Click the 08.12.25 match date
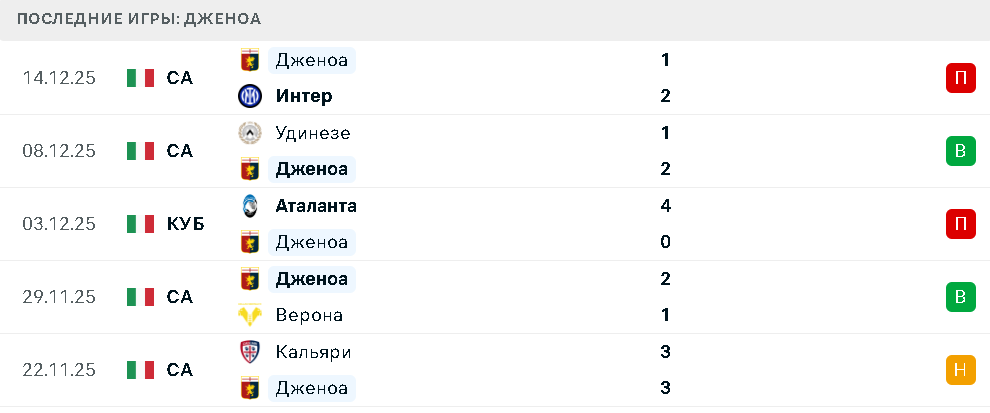Viewport: 990px width, 413px height. (59, 151)
